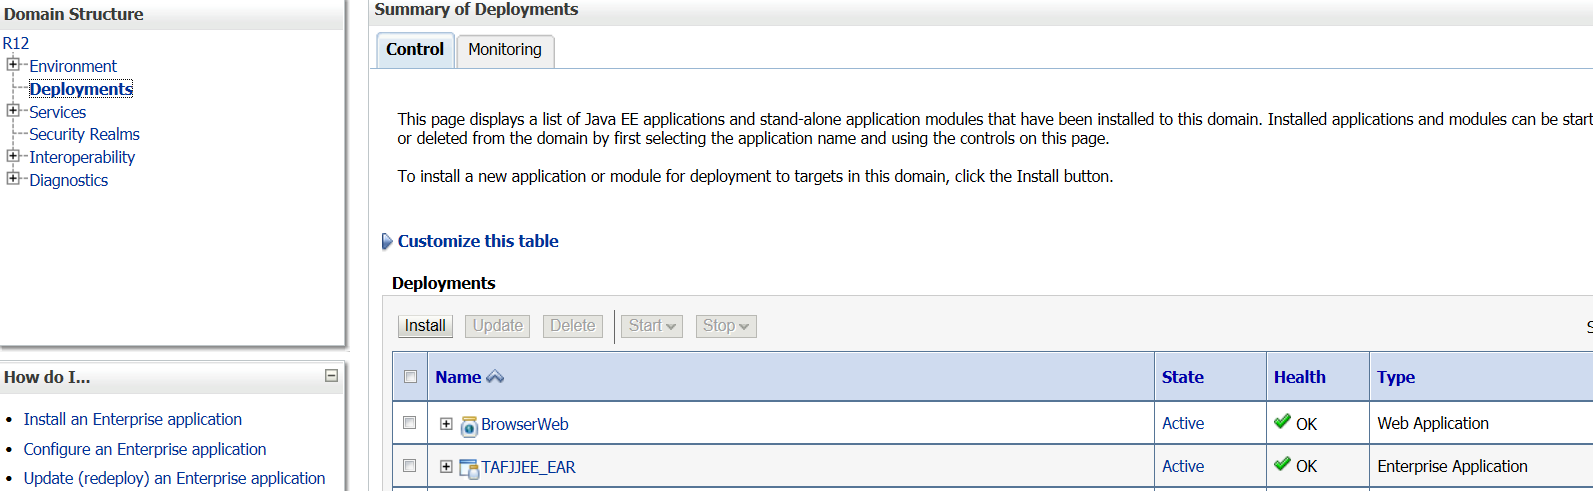The height and width of the screenshot is (491, 1593).
Task: Click the green OK checkmark for BrowserWeb
Action: pyautogui.click(x=1282, y=422)
